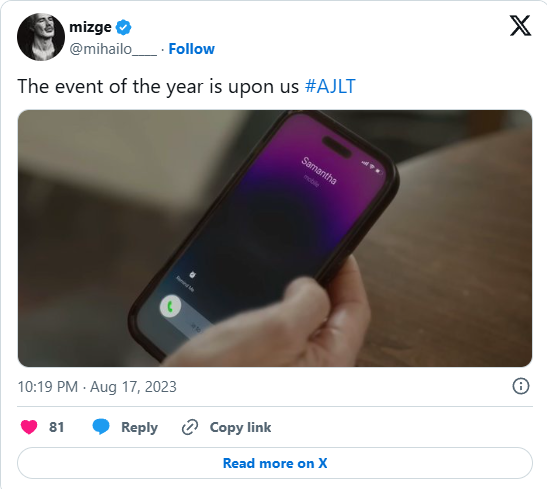The height and width of the screenshot is (489, 547).
Task: Open the #AJLT hashtag
Action: click(330, 86)
